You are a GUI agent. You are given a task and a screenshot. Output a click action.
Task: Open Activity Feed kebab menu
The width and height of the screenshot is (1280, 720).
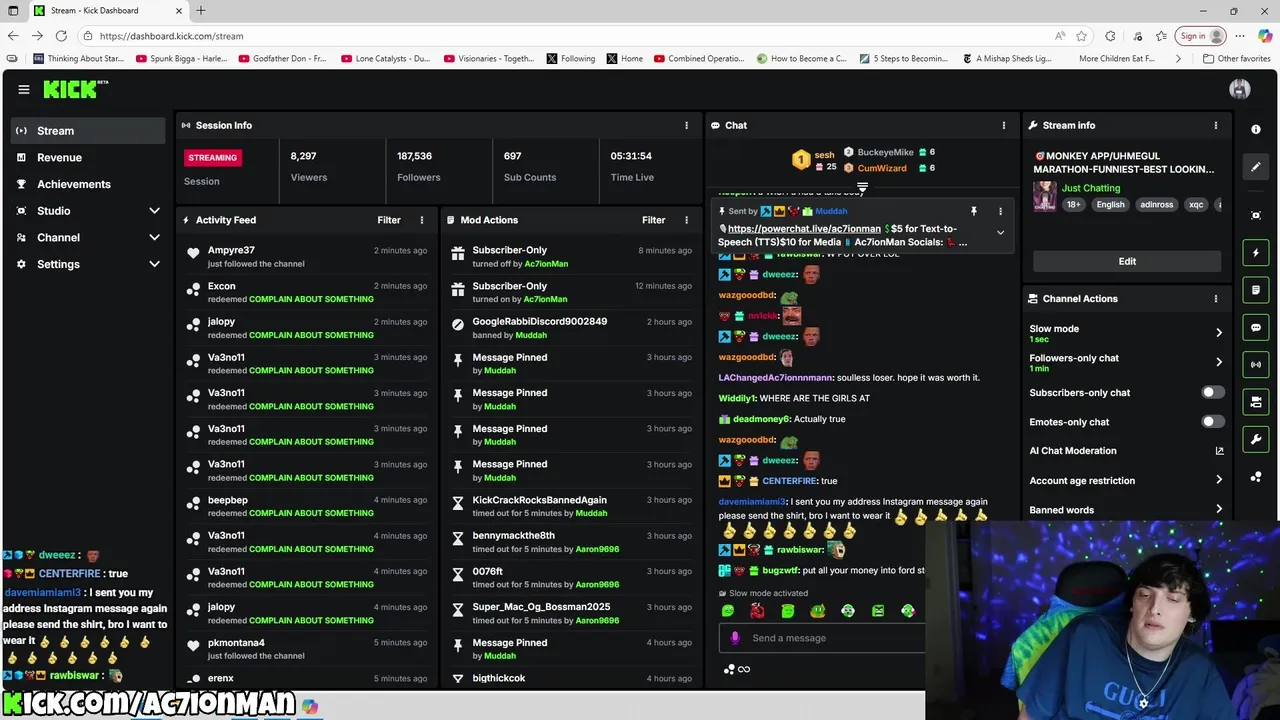click(421, 220)
